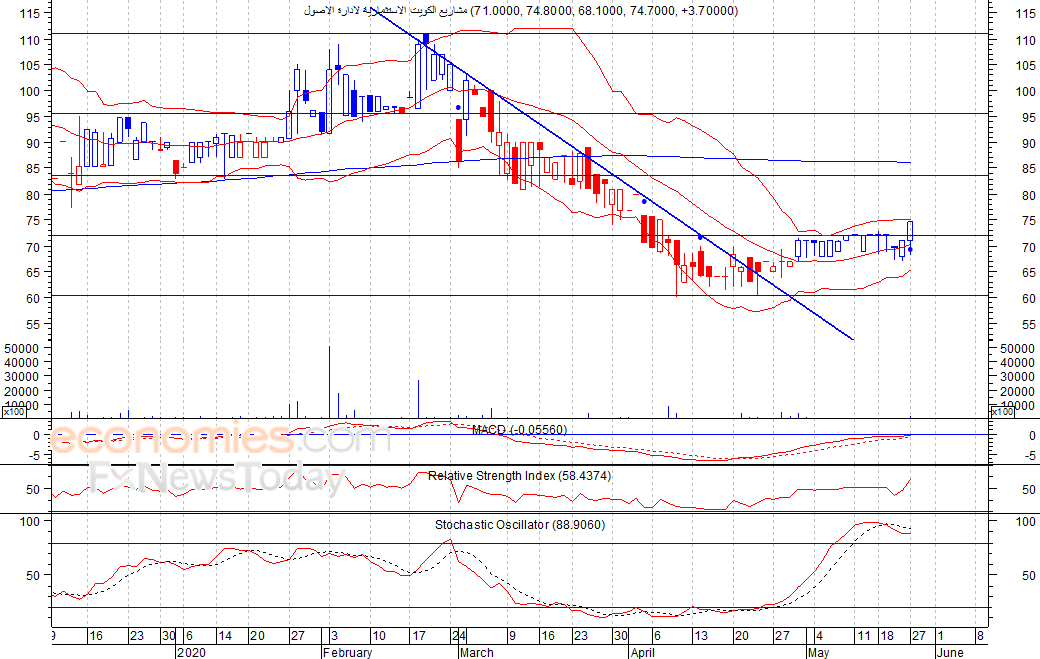Viewport: 1040px width, 659px height.
Task: Click the date label 14 on the time axis
Action: [x=225, y=636]
